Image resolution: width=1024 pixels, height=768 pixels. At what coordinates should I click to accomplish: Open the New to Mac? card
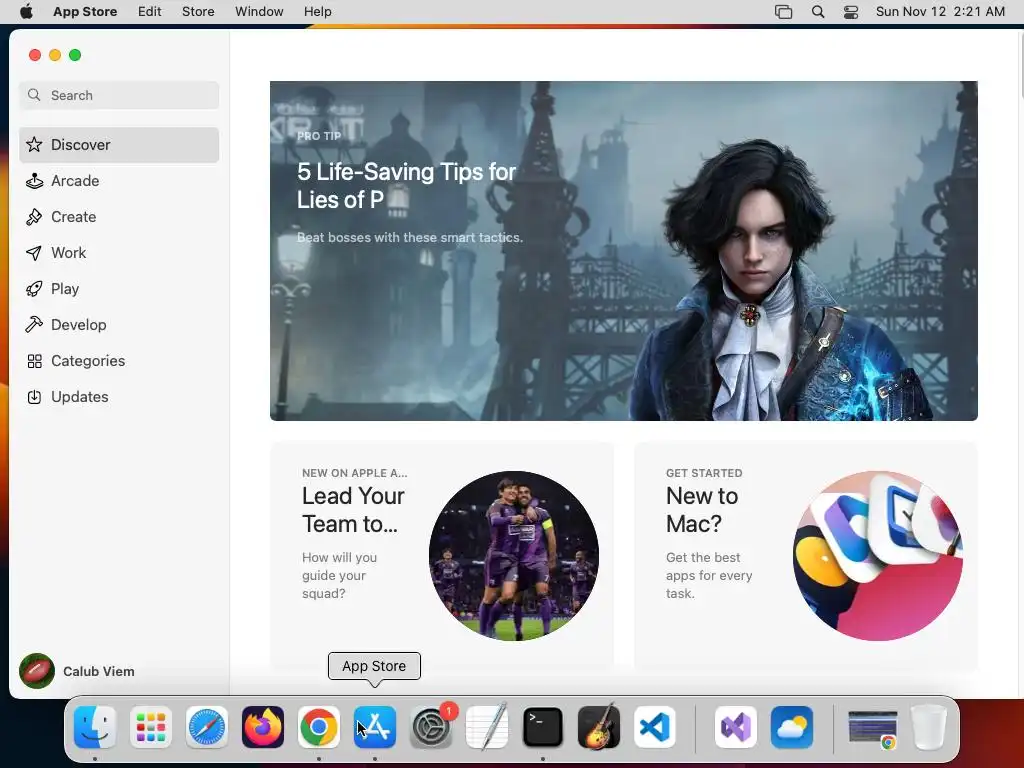point(806,556)
